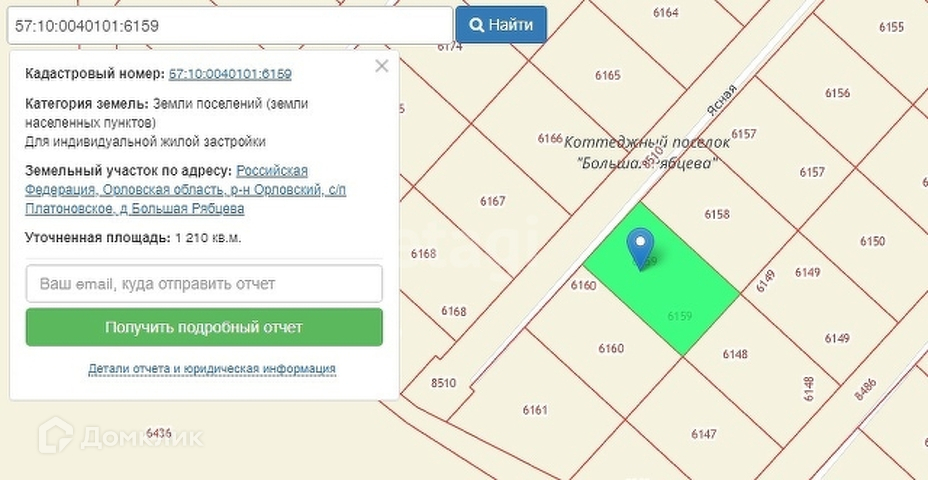
Task: Select parcel 6167 on the map
Action: tap(492, 202)
